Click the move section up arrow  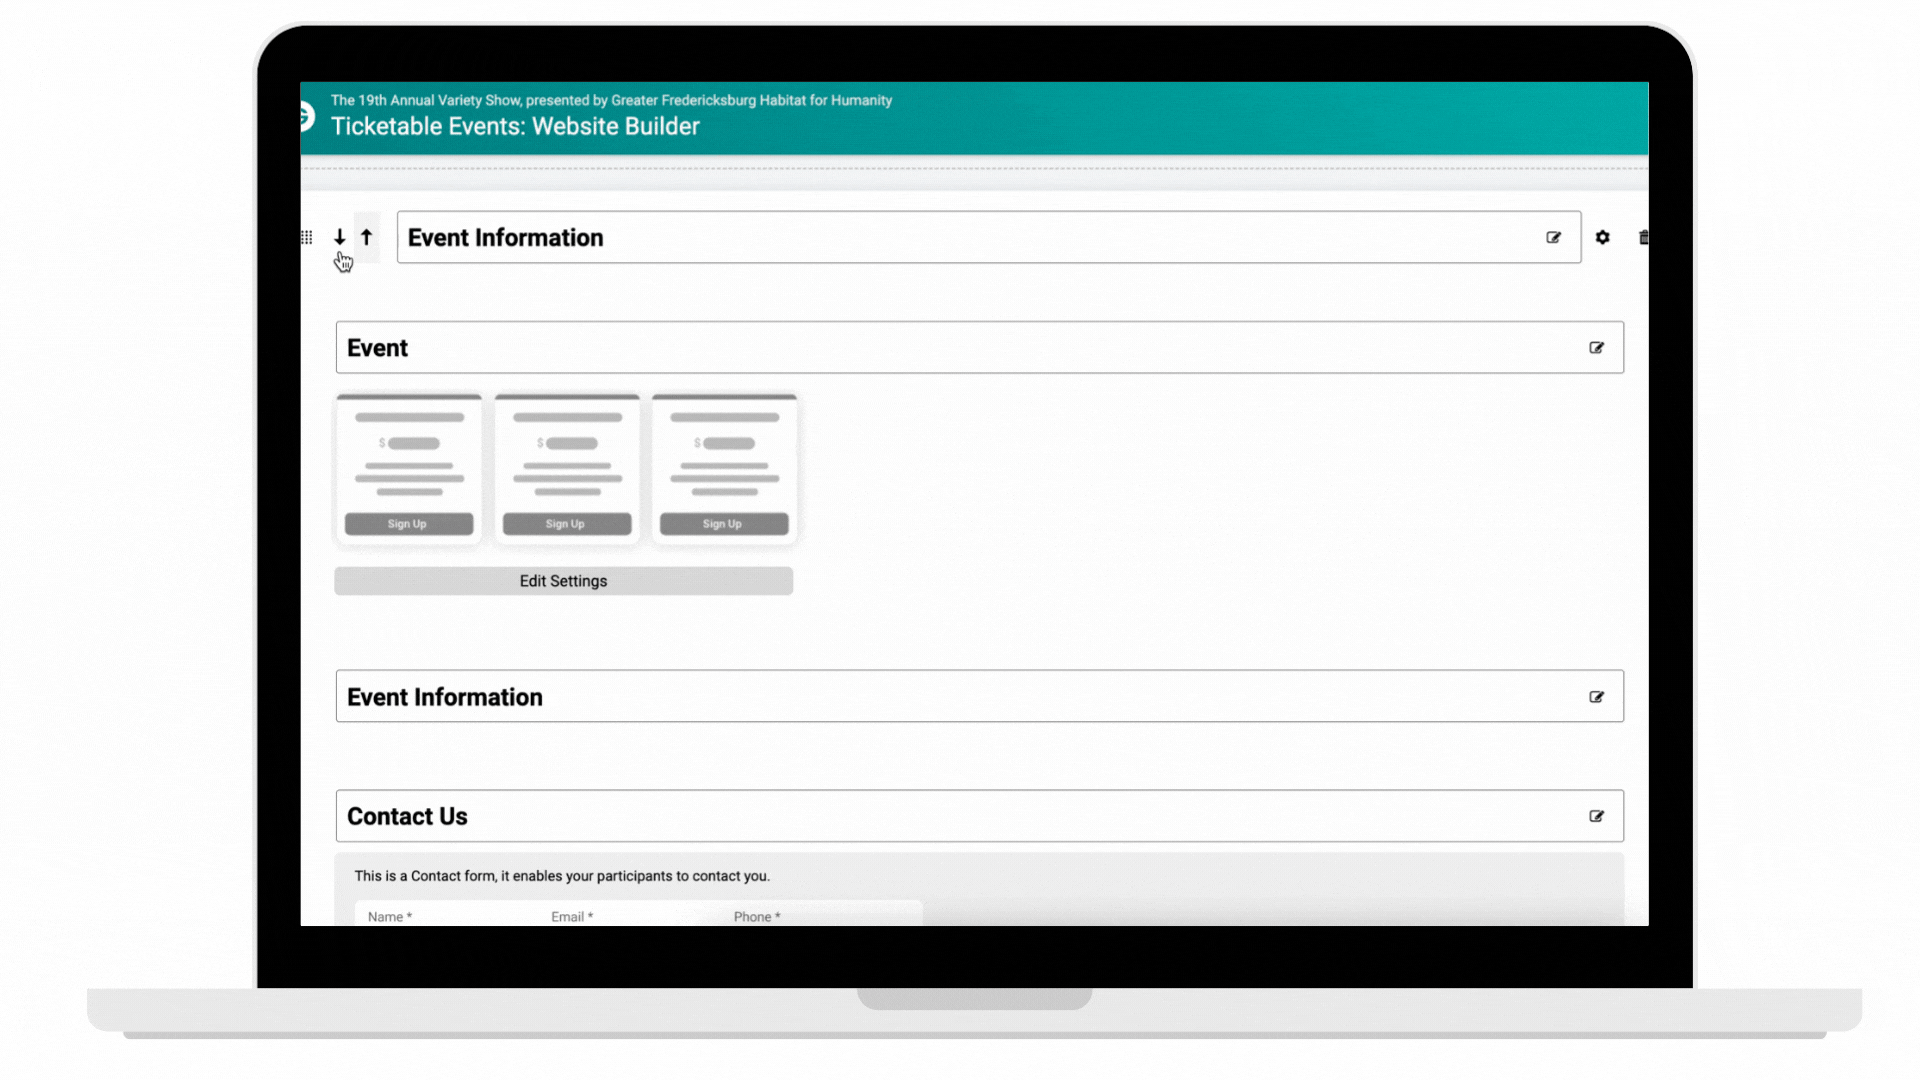pos(367,237)
